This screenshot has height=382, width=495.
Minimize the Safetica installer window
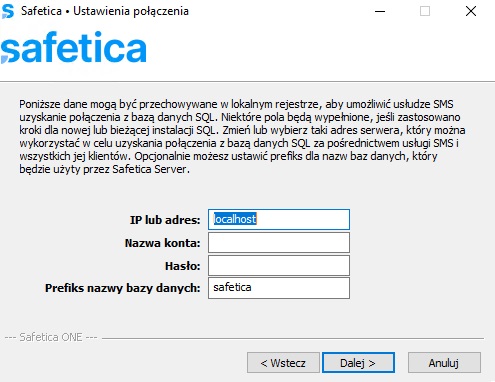pyautogui.click(x=380, y=11)
